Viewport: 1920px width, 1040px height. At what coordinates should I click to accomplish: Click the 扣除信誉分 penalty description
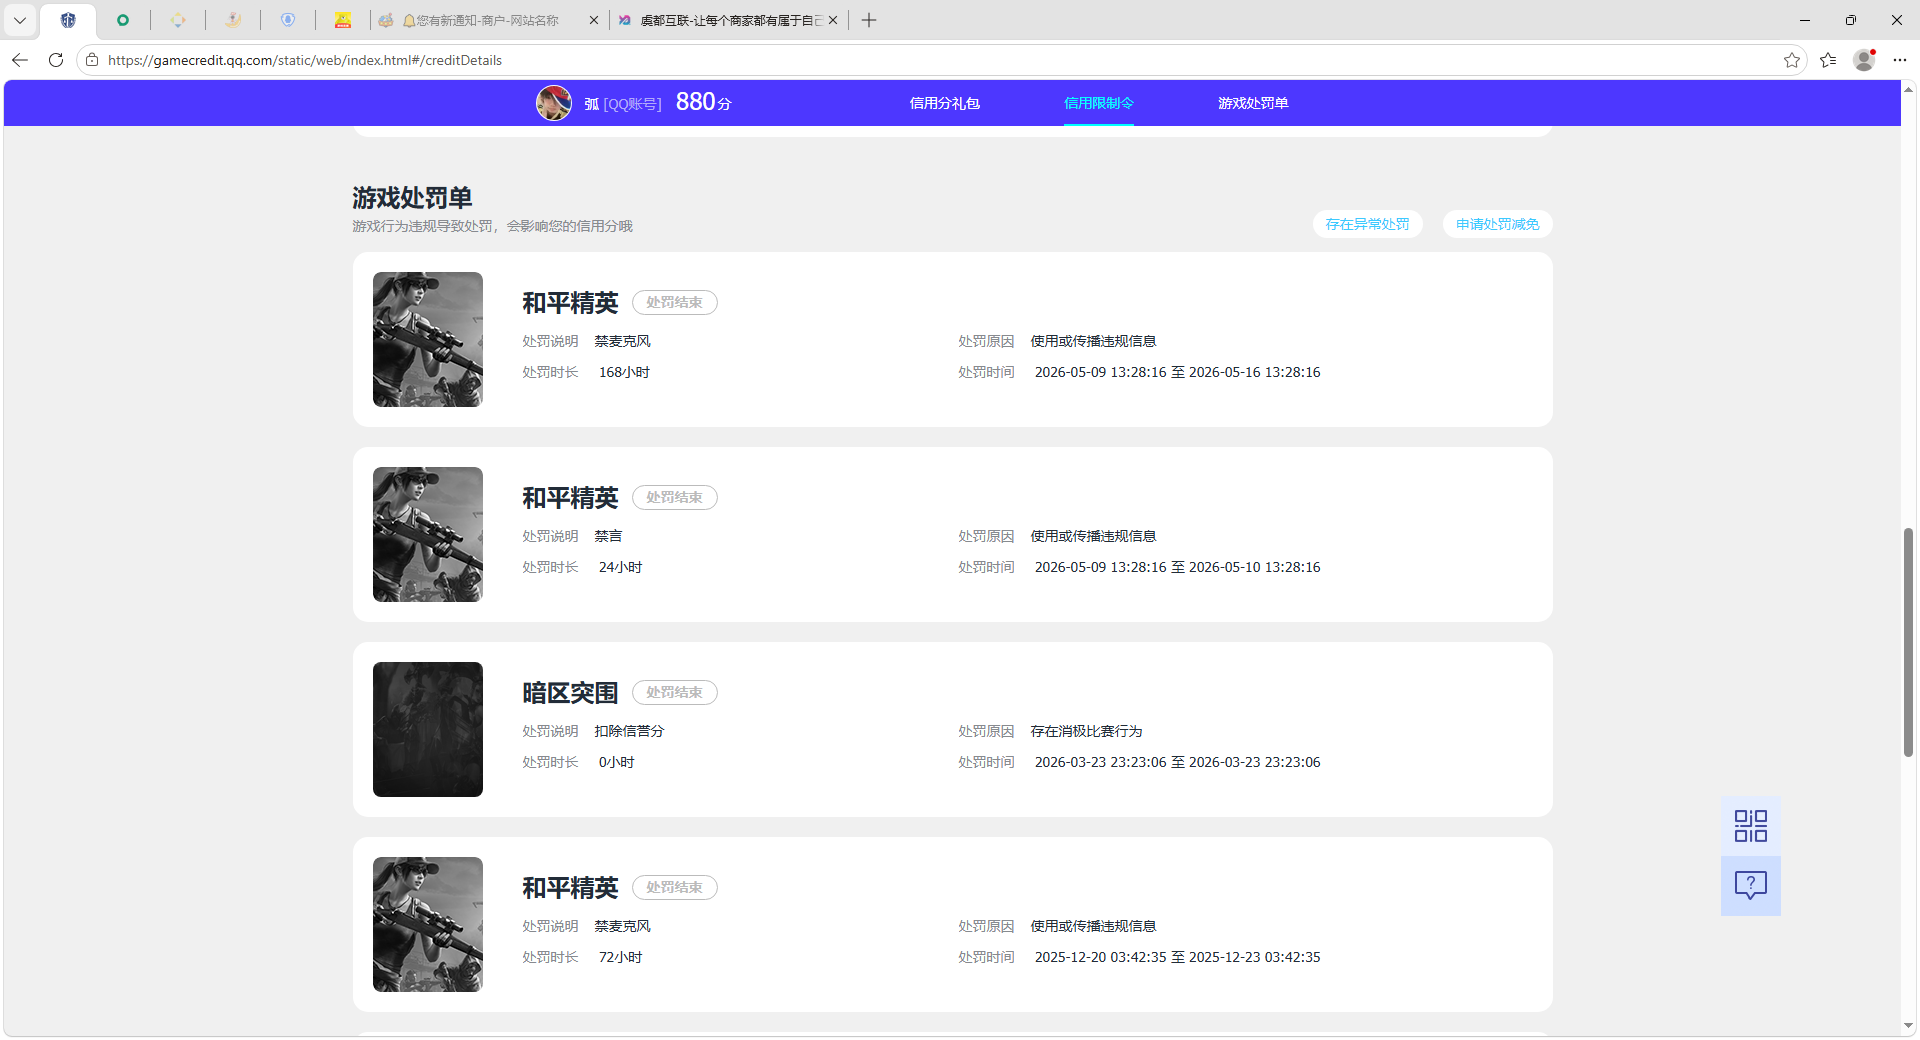[629, 731]
